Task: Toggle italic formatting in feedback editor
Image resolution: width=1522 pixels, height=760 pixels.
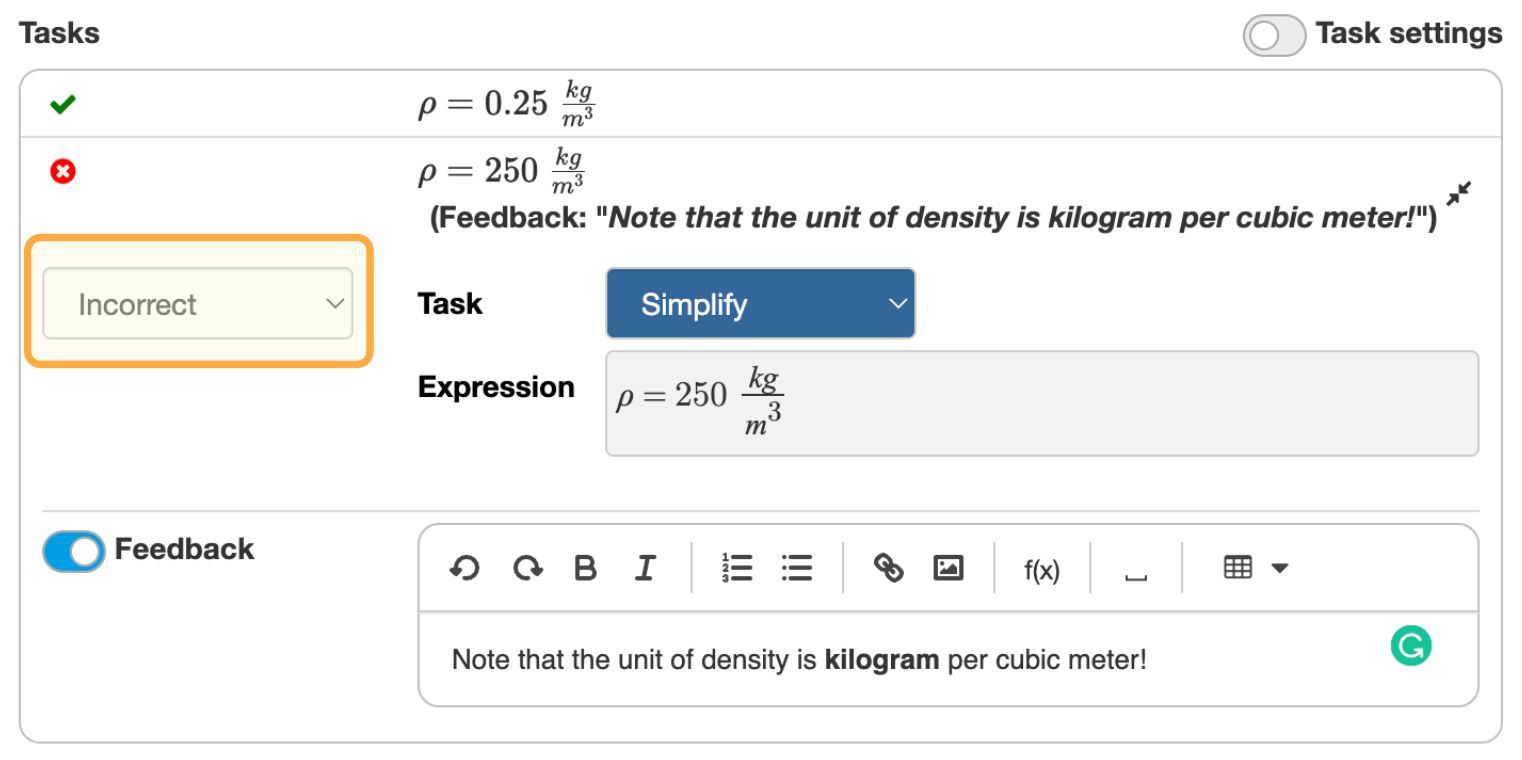Action: pyautogui.click(x=645, y=569)
